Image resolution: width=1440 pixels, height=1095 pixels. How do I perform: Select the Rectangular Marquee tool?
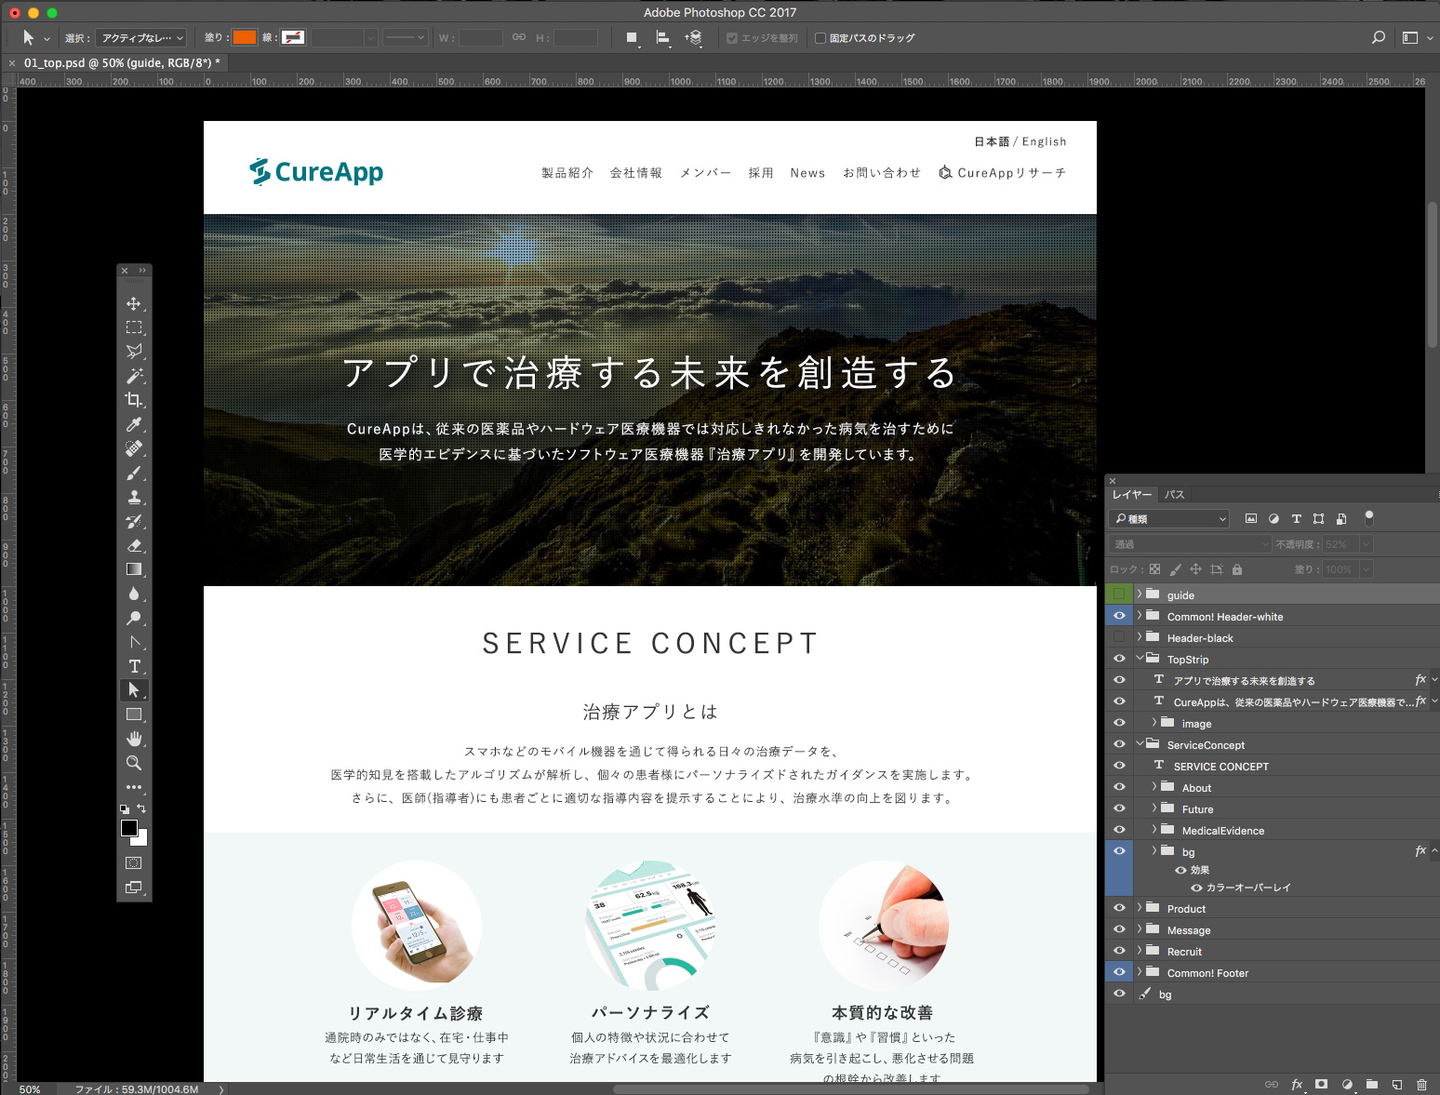134,327
